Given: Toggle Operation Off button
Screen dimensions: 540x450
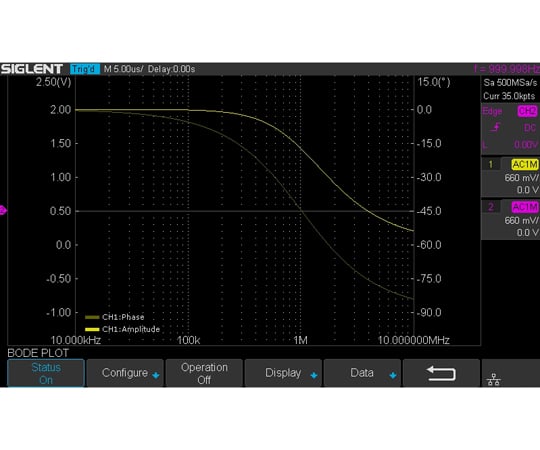Looking at the screenshot, I should tap(204, 373).
